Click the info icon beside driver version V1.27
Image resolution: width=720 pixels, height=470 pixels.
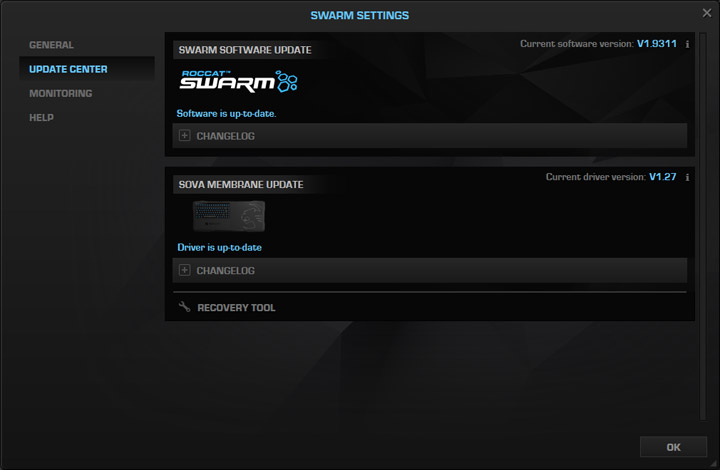pos(687,177)
